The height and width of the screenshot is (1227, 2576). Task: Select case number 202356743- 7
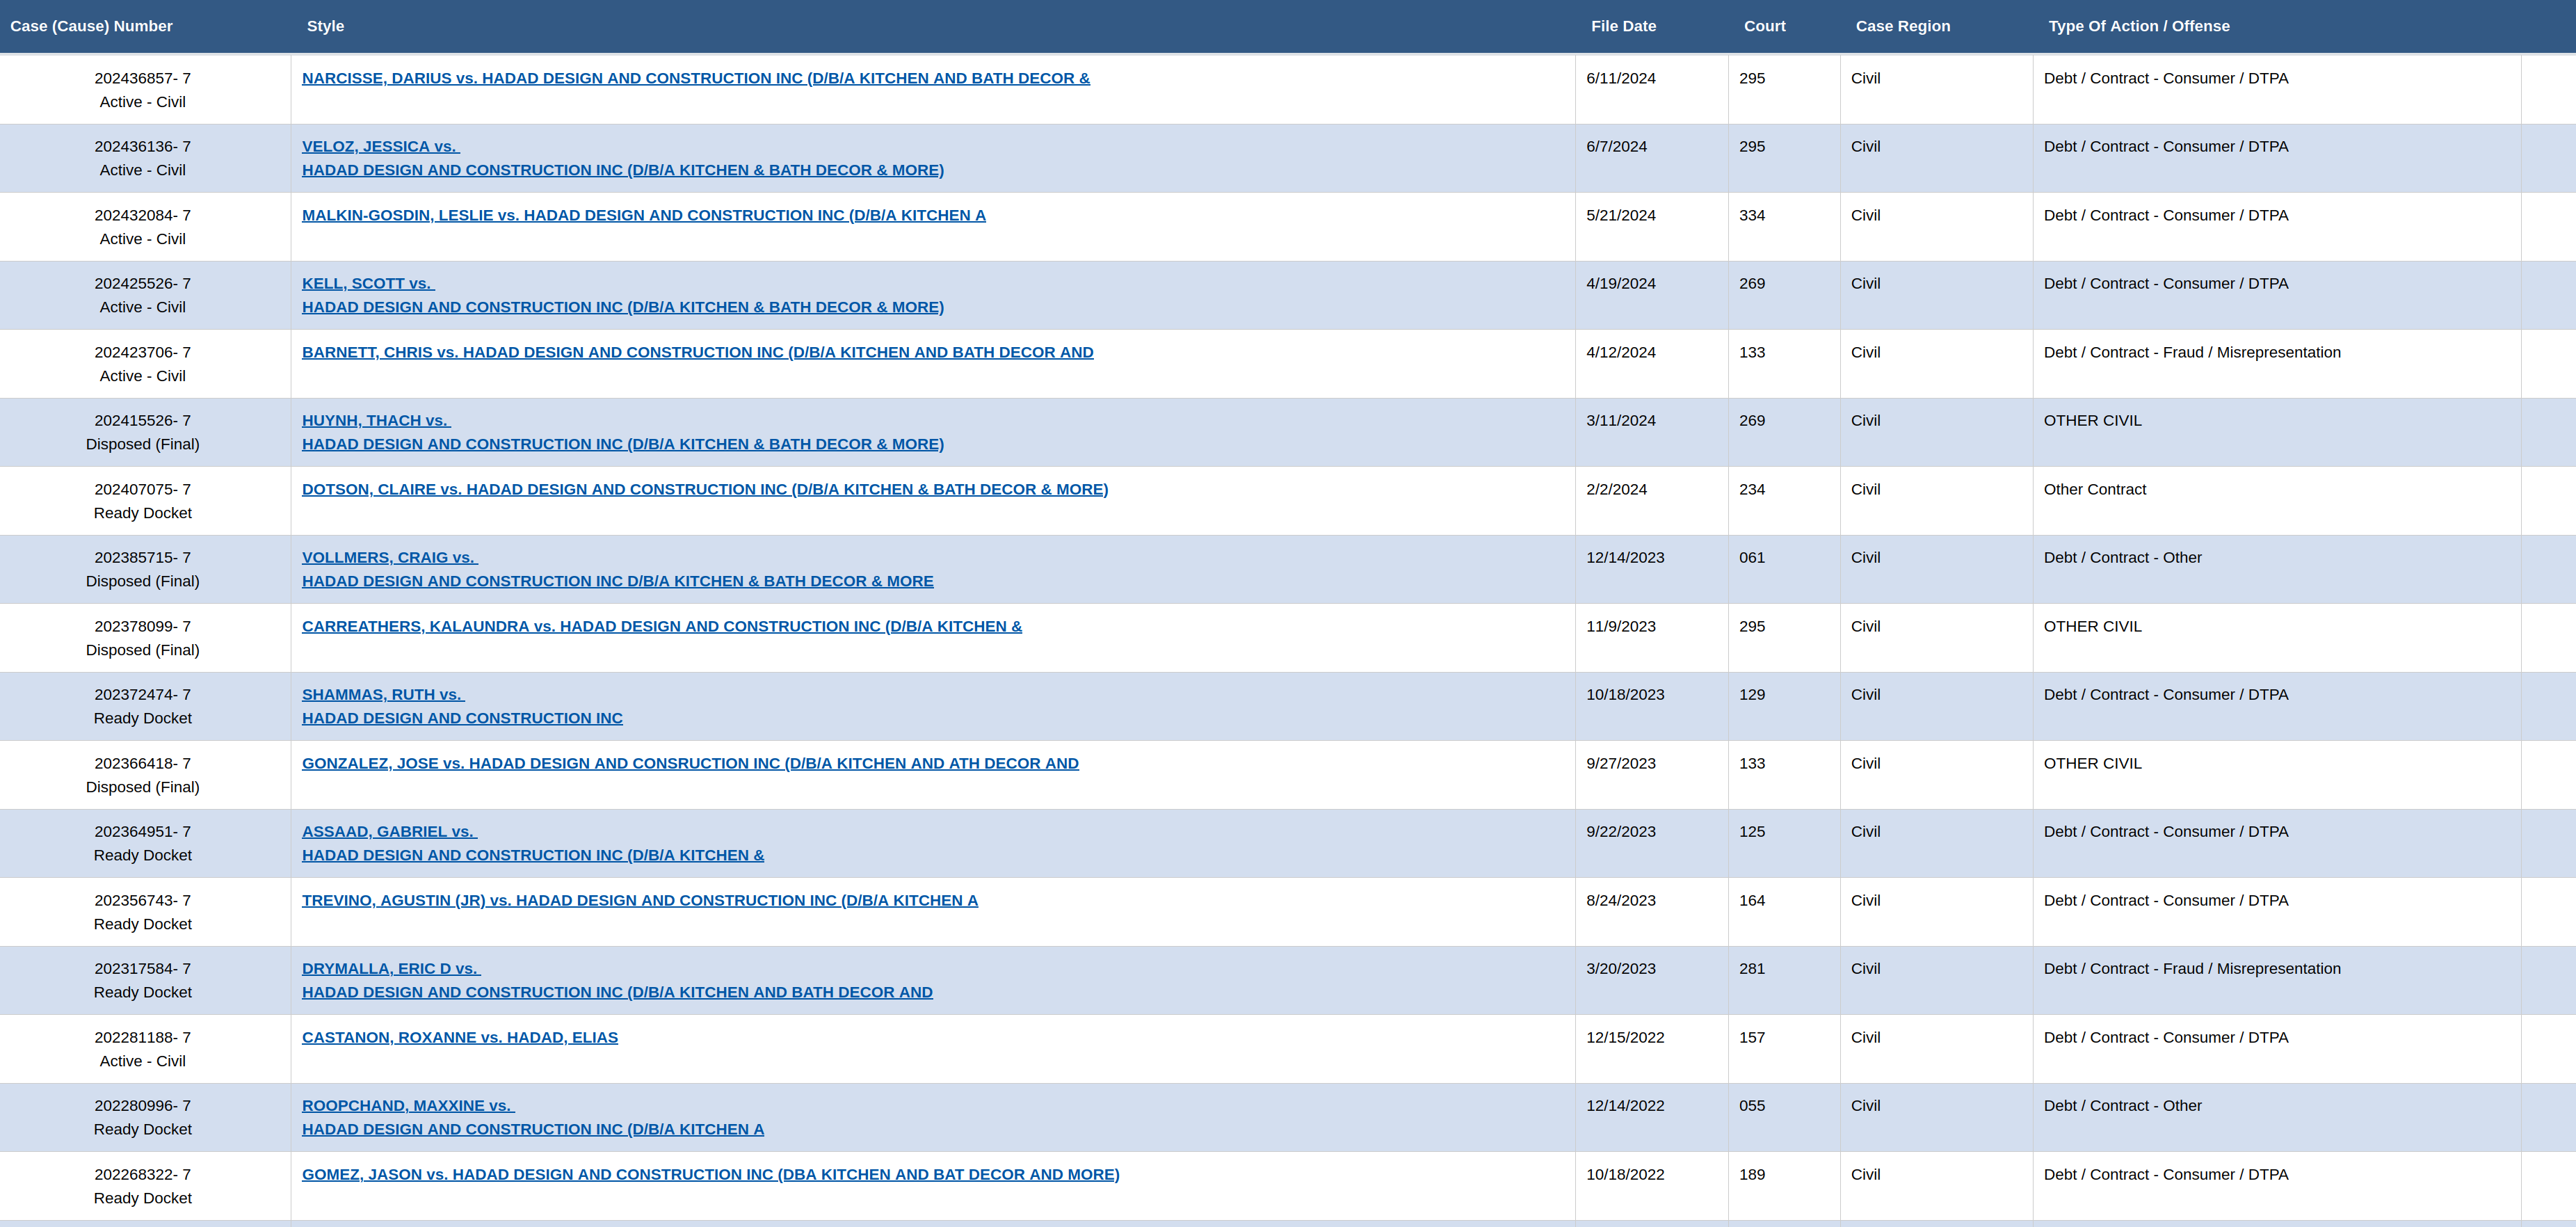tap(142, 900)
